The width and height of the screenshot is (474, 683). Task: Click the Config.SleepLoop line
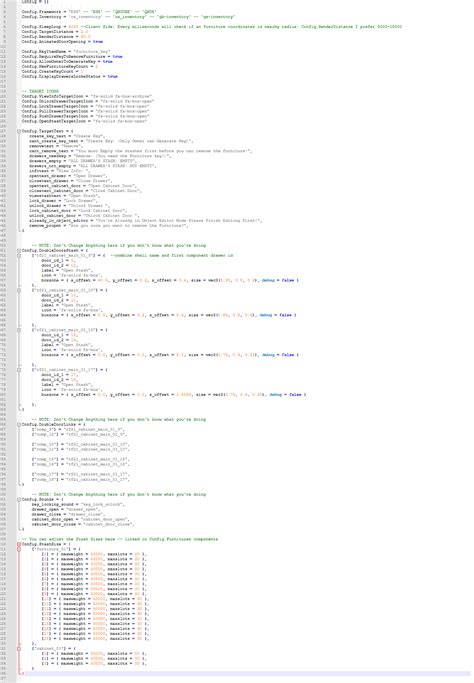point(212,27)
